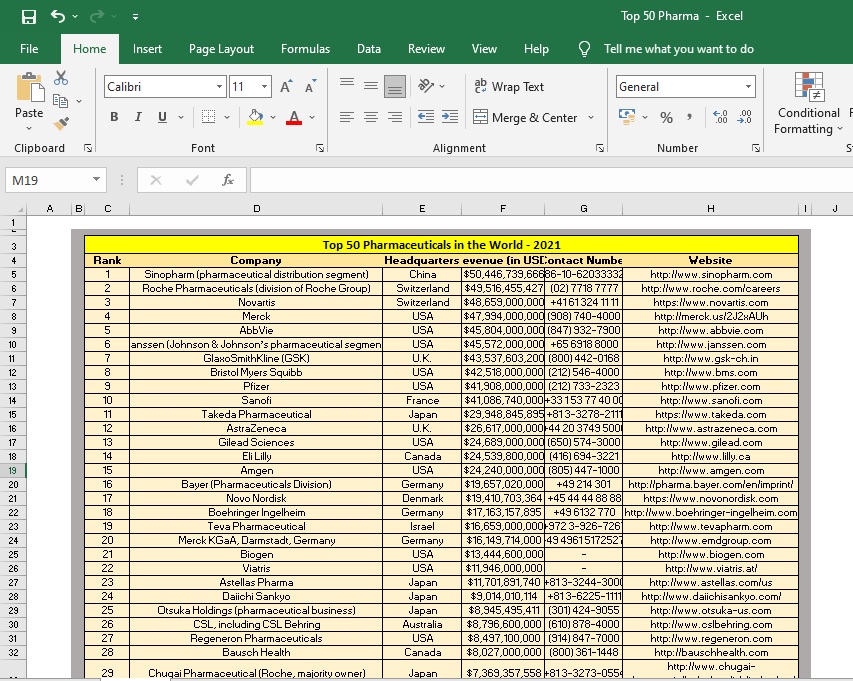The image size is (853, 681).
Task: Set Middle Align vertical alignment
Action: pos(371,85)
